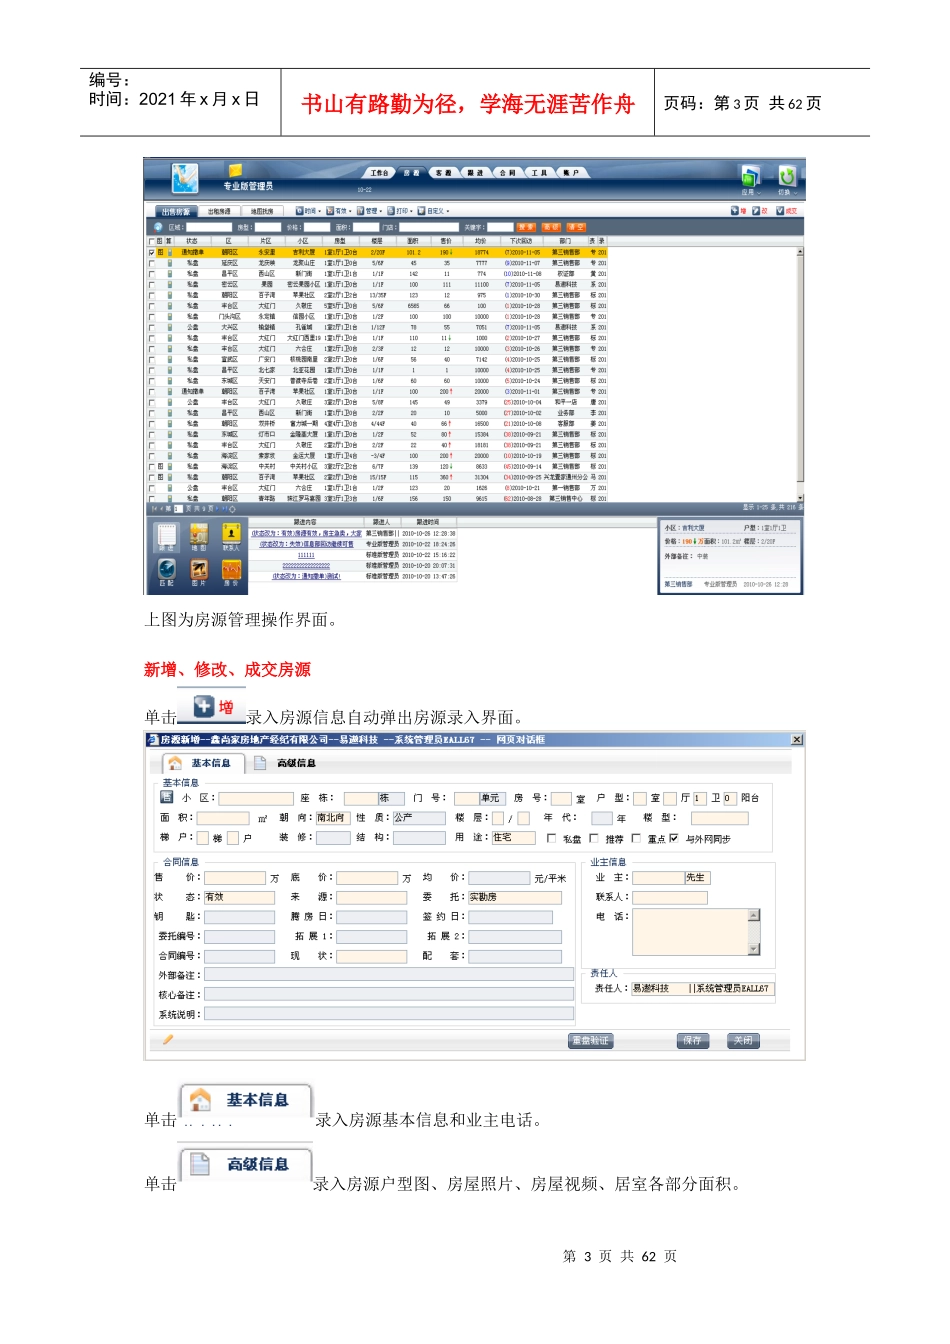
Task: Switch to the 工作台 tab
Action: (379, 173)
